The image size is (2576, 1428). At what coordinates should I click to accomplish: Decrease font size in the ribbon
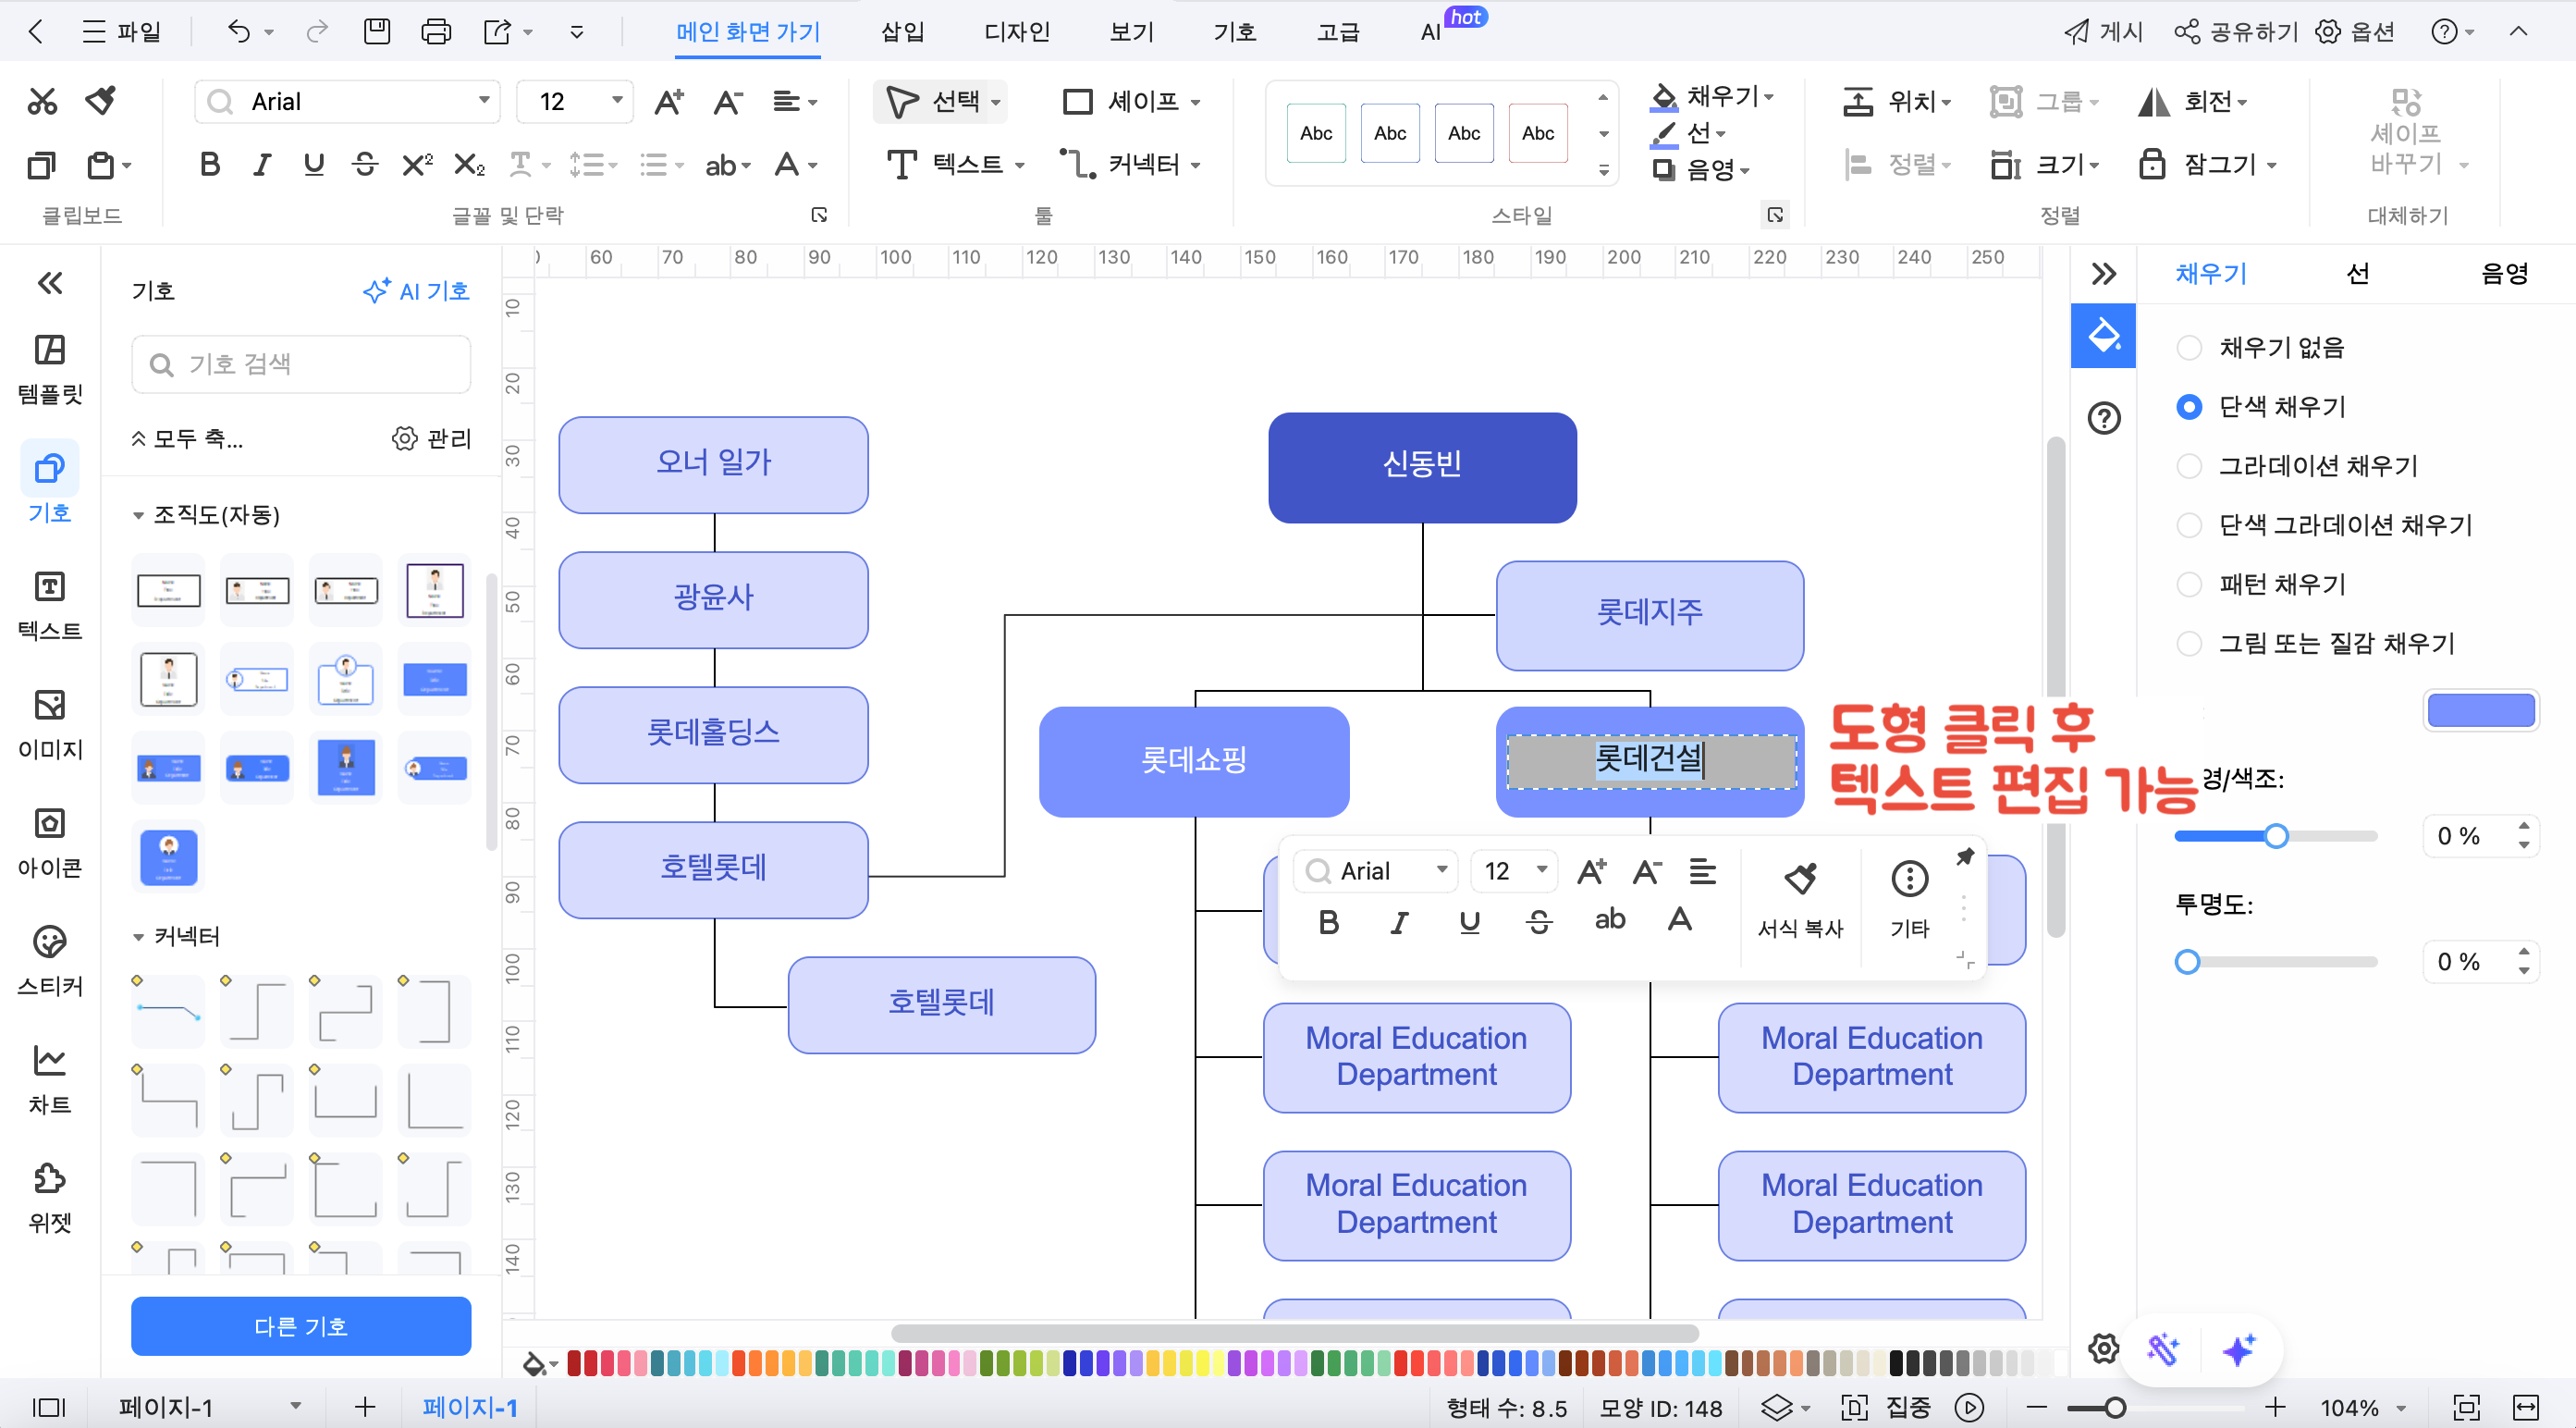click(727, 102)
